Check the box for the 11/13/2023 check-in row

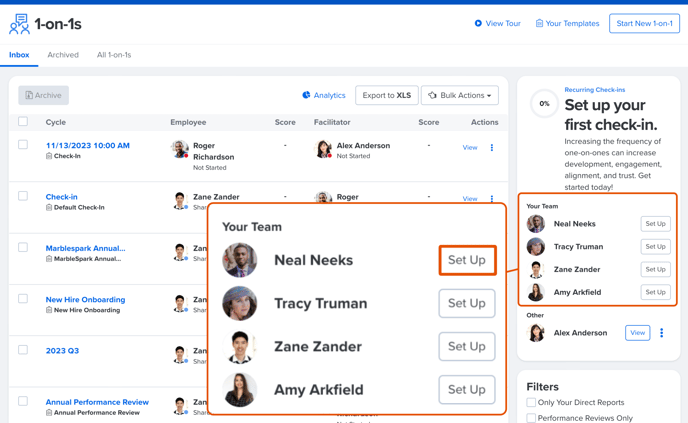pyautogui.click(x=23, y=145)
